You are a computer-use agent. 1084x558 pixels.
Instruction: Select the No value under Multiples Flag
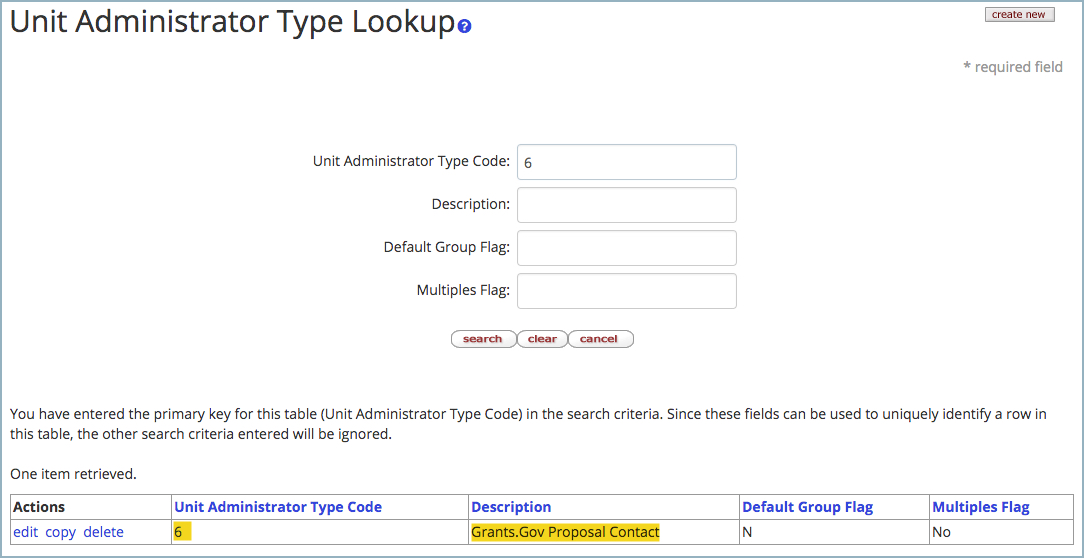[x=942, y=532]
